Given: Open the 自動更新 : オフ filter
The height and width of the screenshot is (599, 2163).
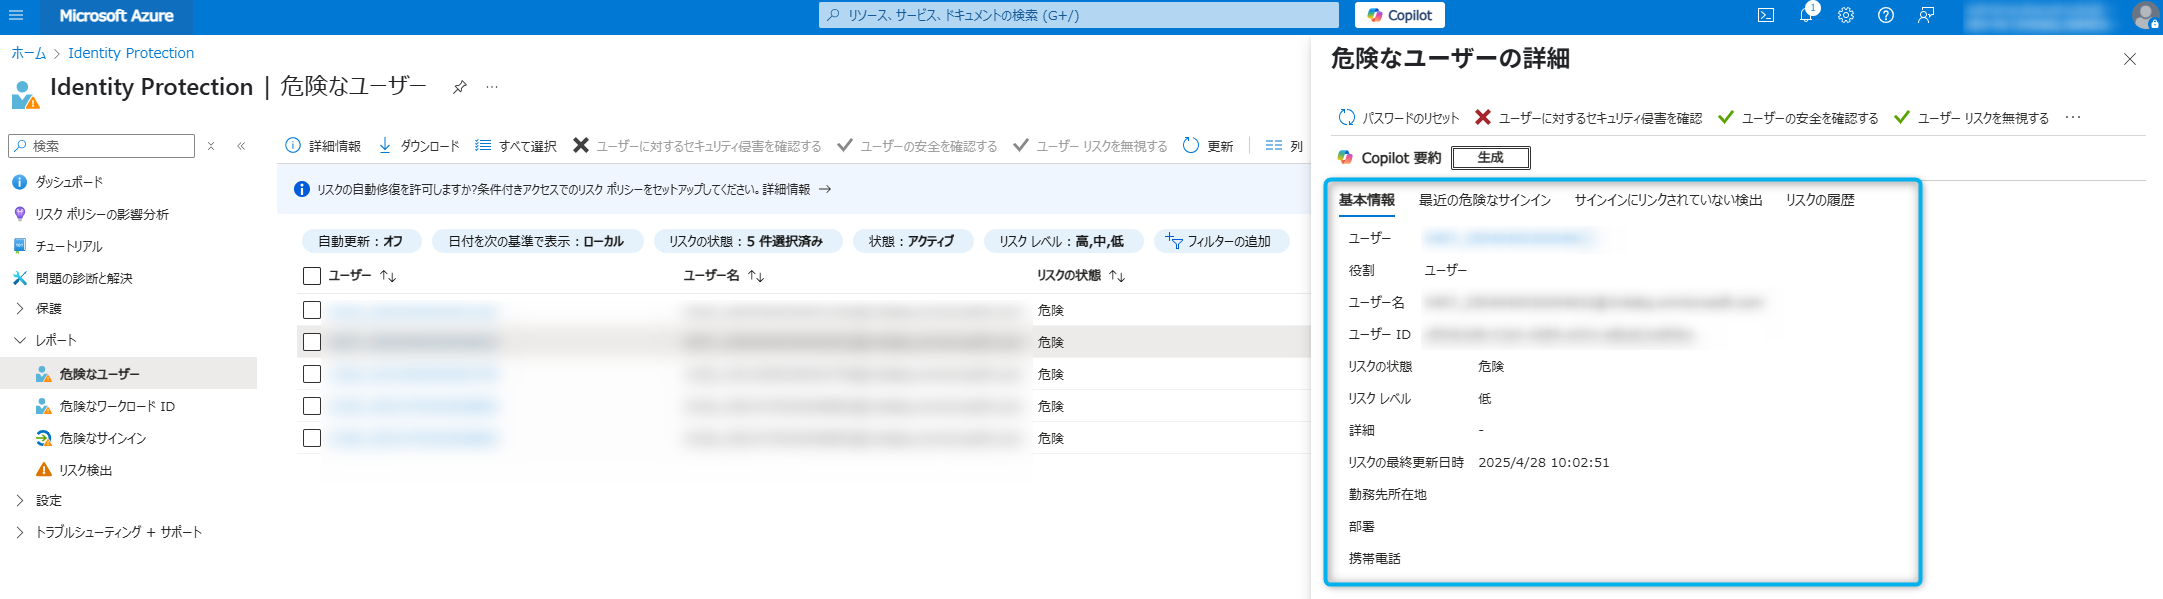Looking at the screenshot, I should coord(361,241).
